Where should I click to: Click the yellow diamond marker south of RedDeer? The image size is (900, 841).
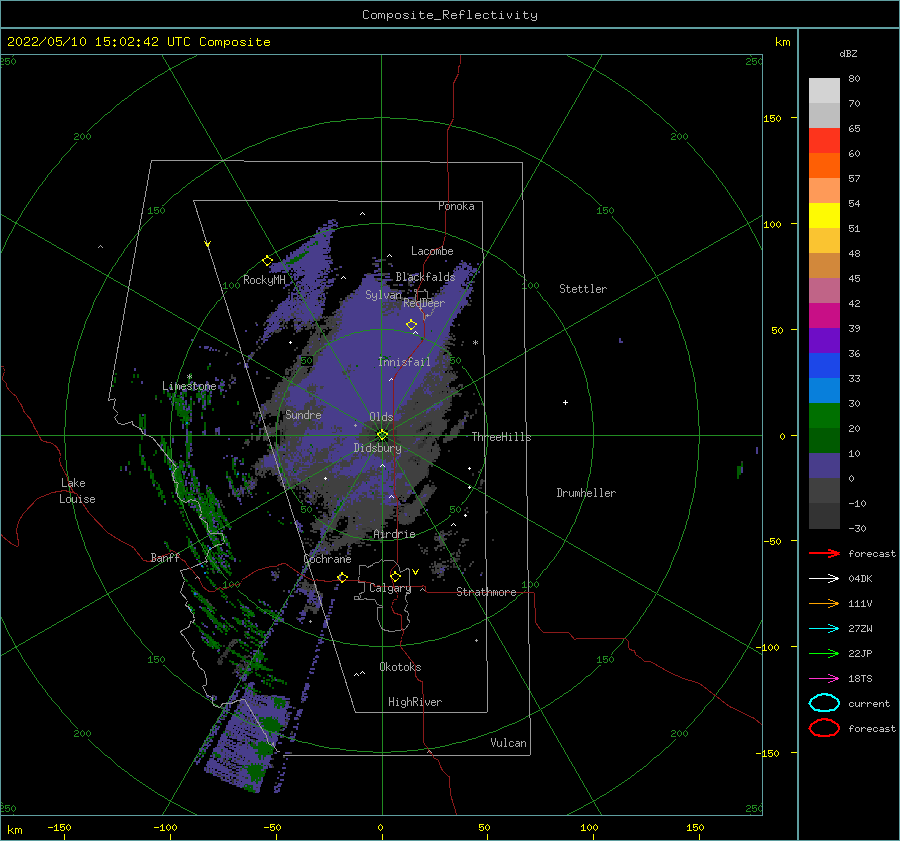tap(412, 325)
